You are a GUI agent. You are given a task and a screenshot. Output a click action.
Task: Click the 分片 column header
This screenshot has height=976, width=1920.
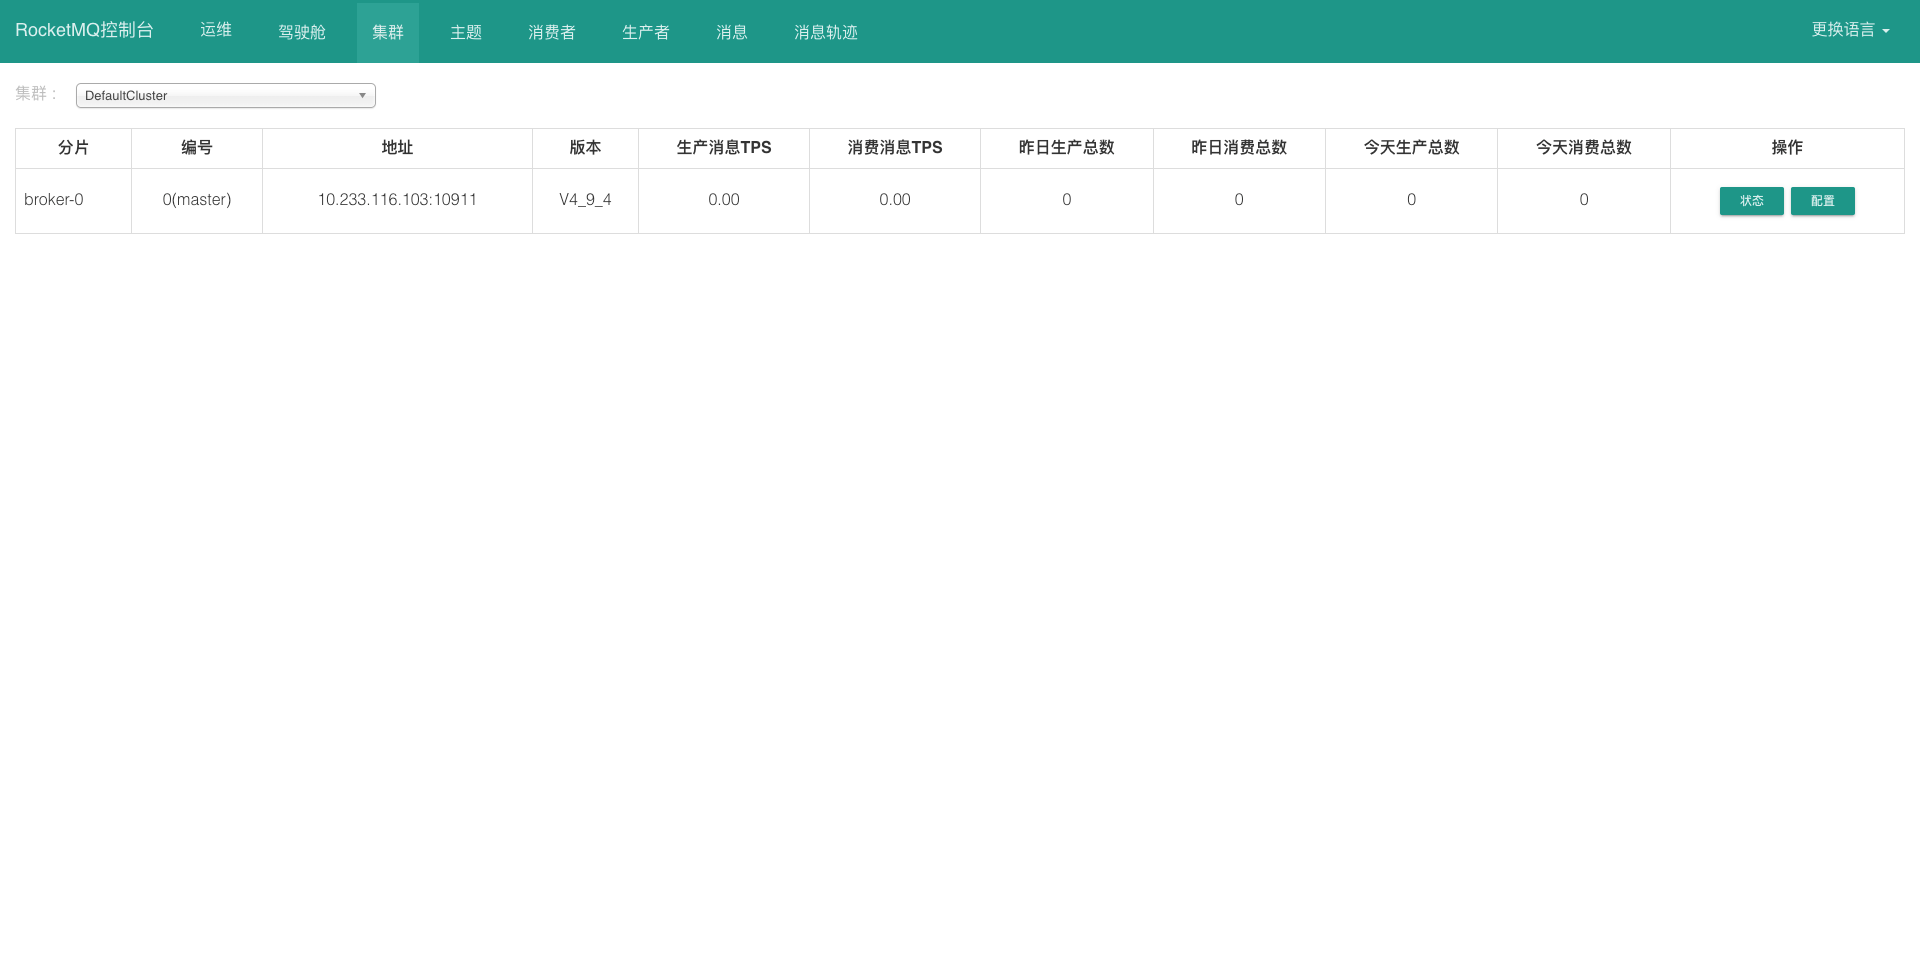(x=73, y=148)
